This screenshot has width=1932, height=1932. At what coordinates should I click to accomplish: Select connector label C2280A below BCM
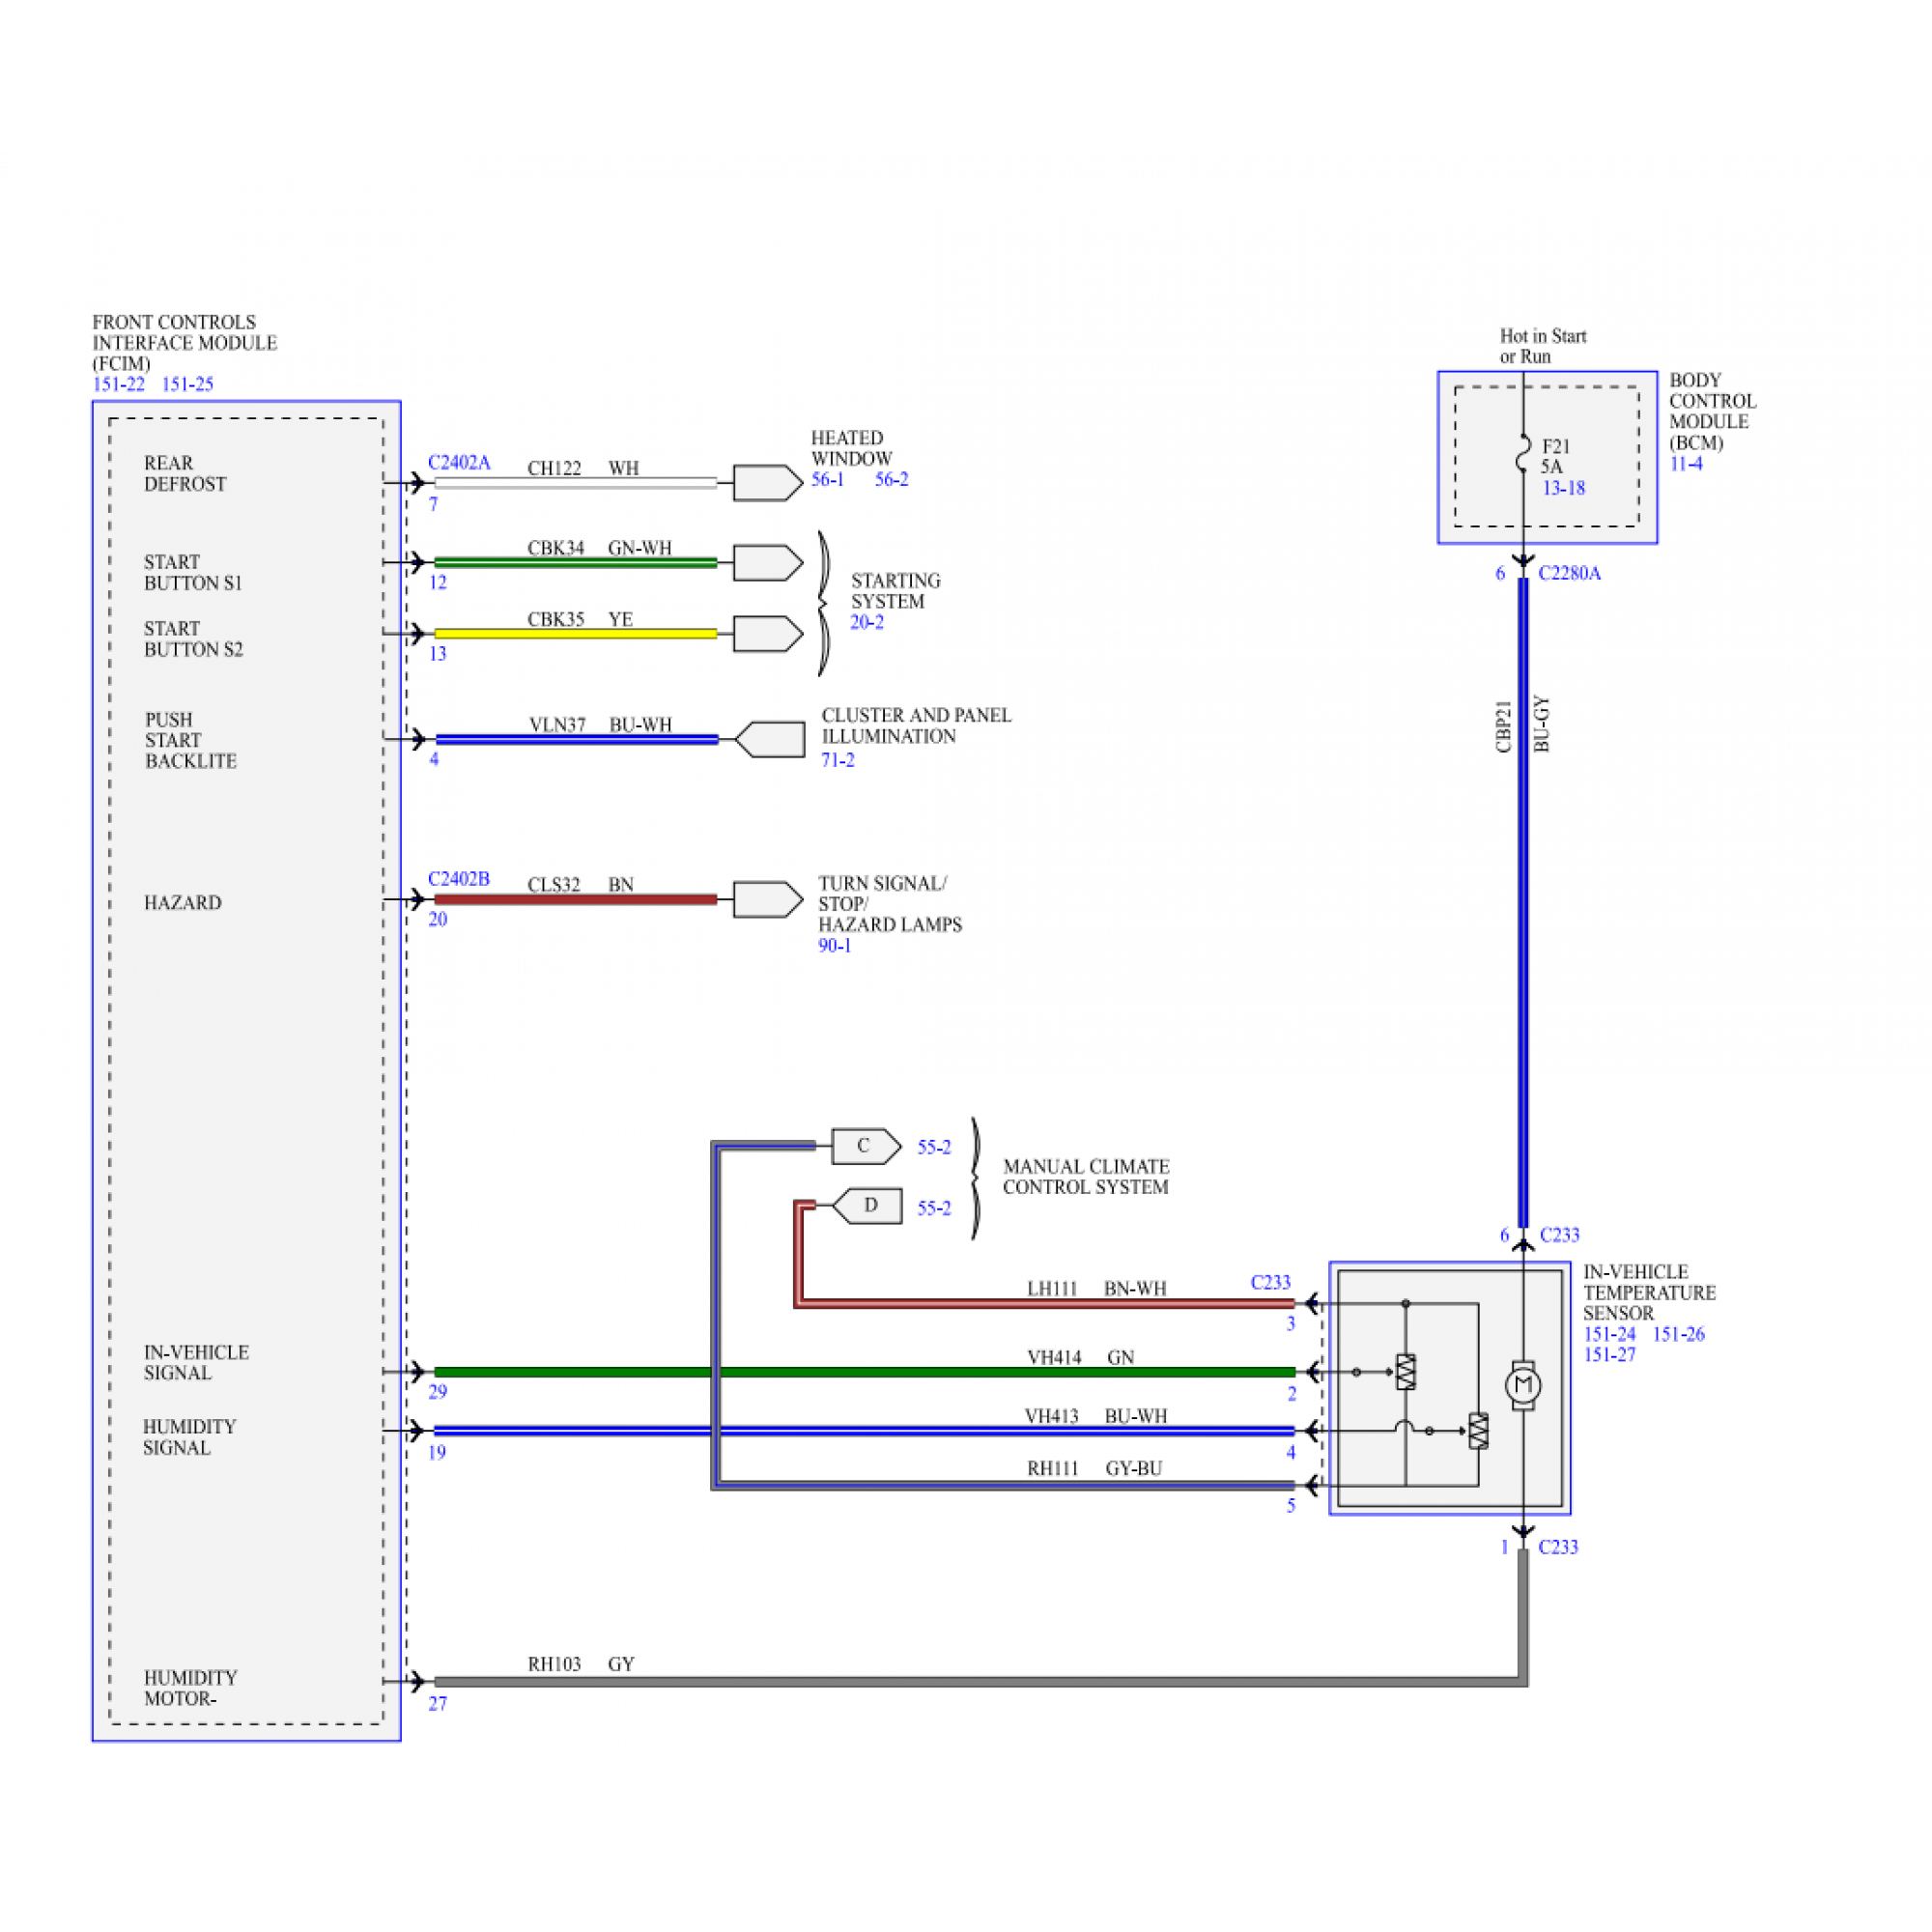click(x=1569, y=573)
